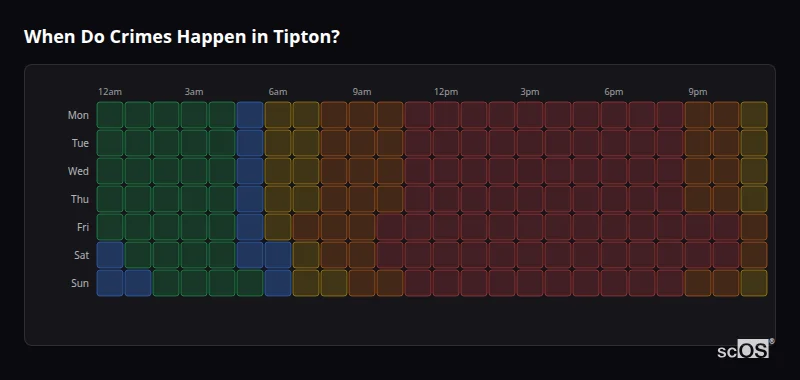Screen dimensions: 800x380
Task: Select the Saturday 11pm orange cell
Action: click(754, 255)
